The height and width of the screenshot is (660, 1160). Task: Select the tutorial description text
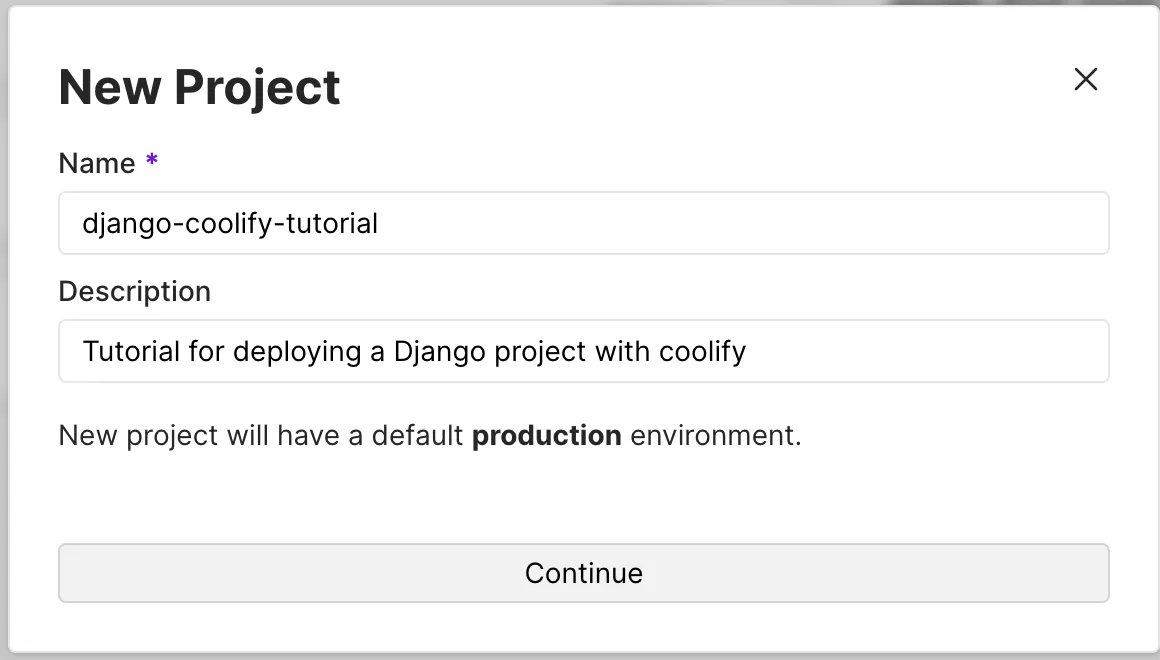tap(413, 351)
